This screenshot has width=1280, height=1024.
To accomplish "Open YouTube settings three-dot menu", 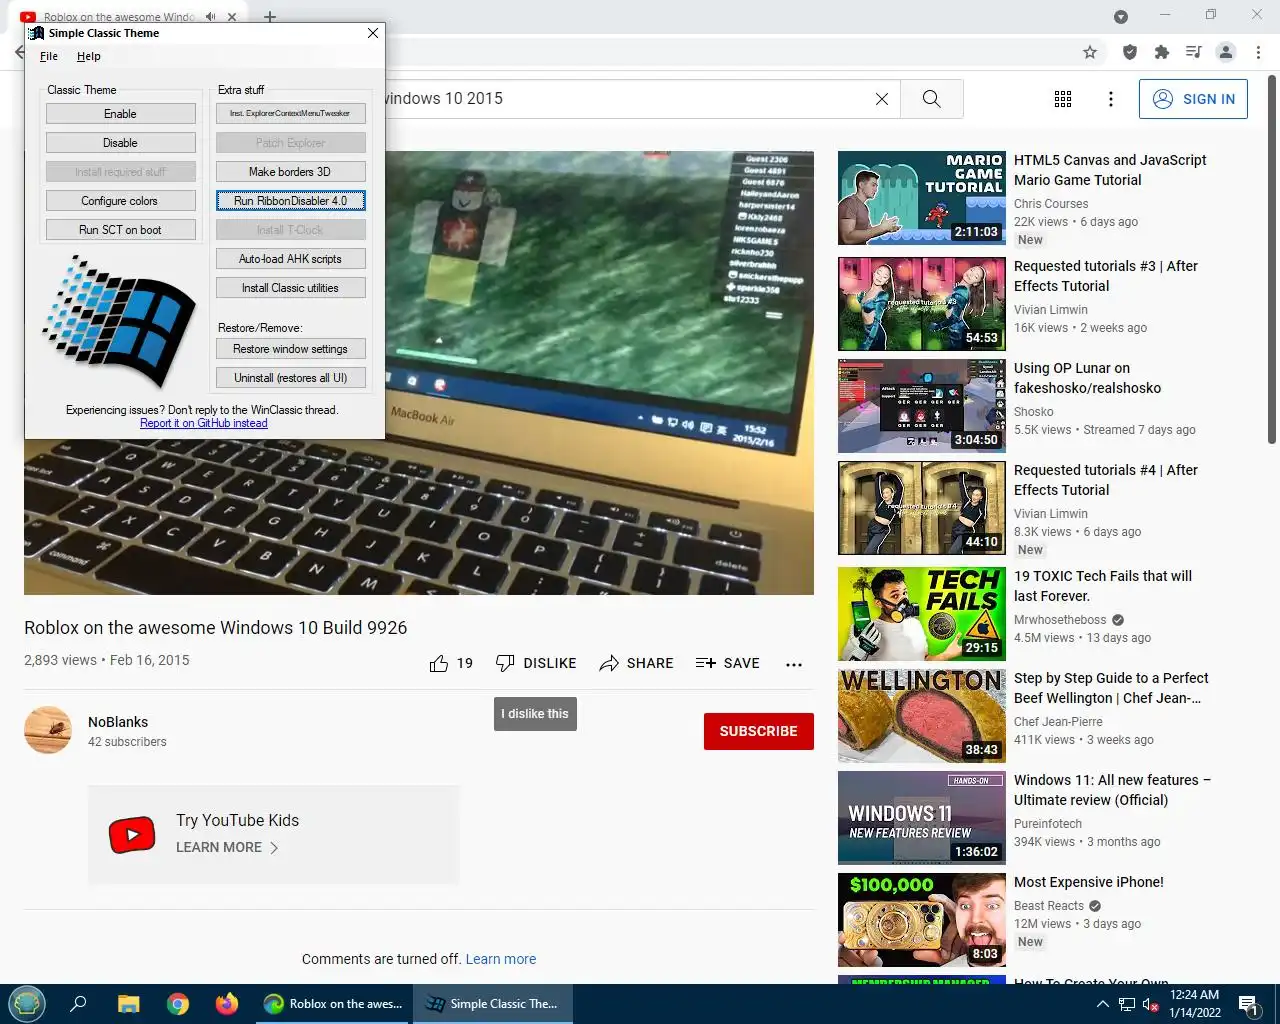I will 1110,99.
